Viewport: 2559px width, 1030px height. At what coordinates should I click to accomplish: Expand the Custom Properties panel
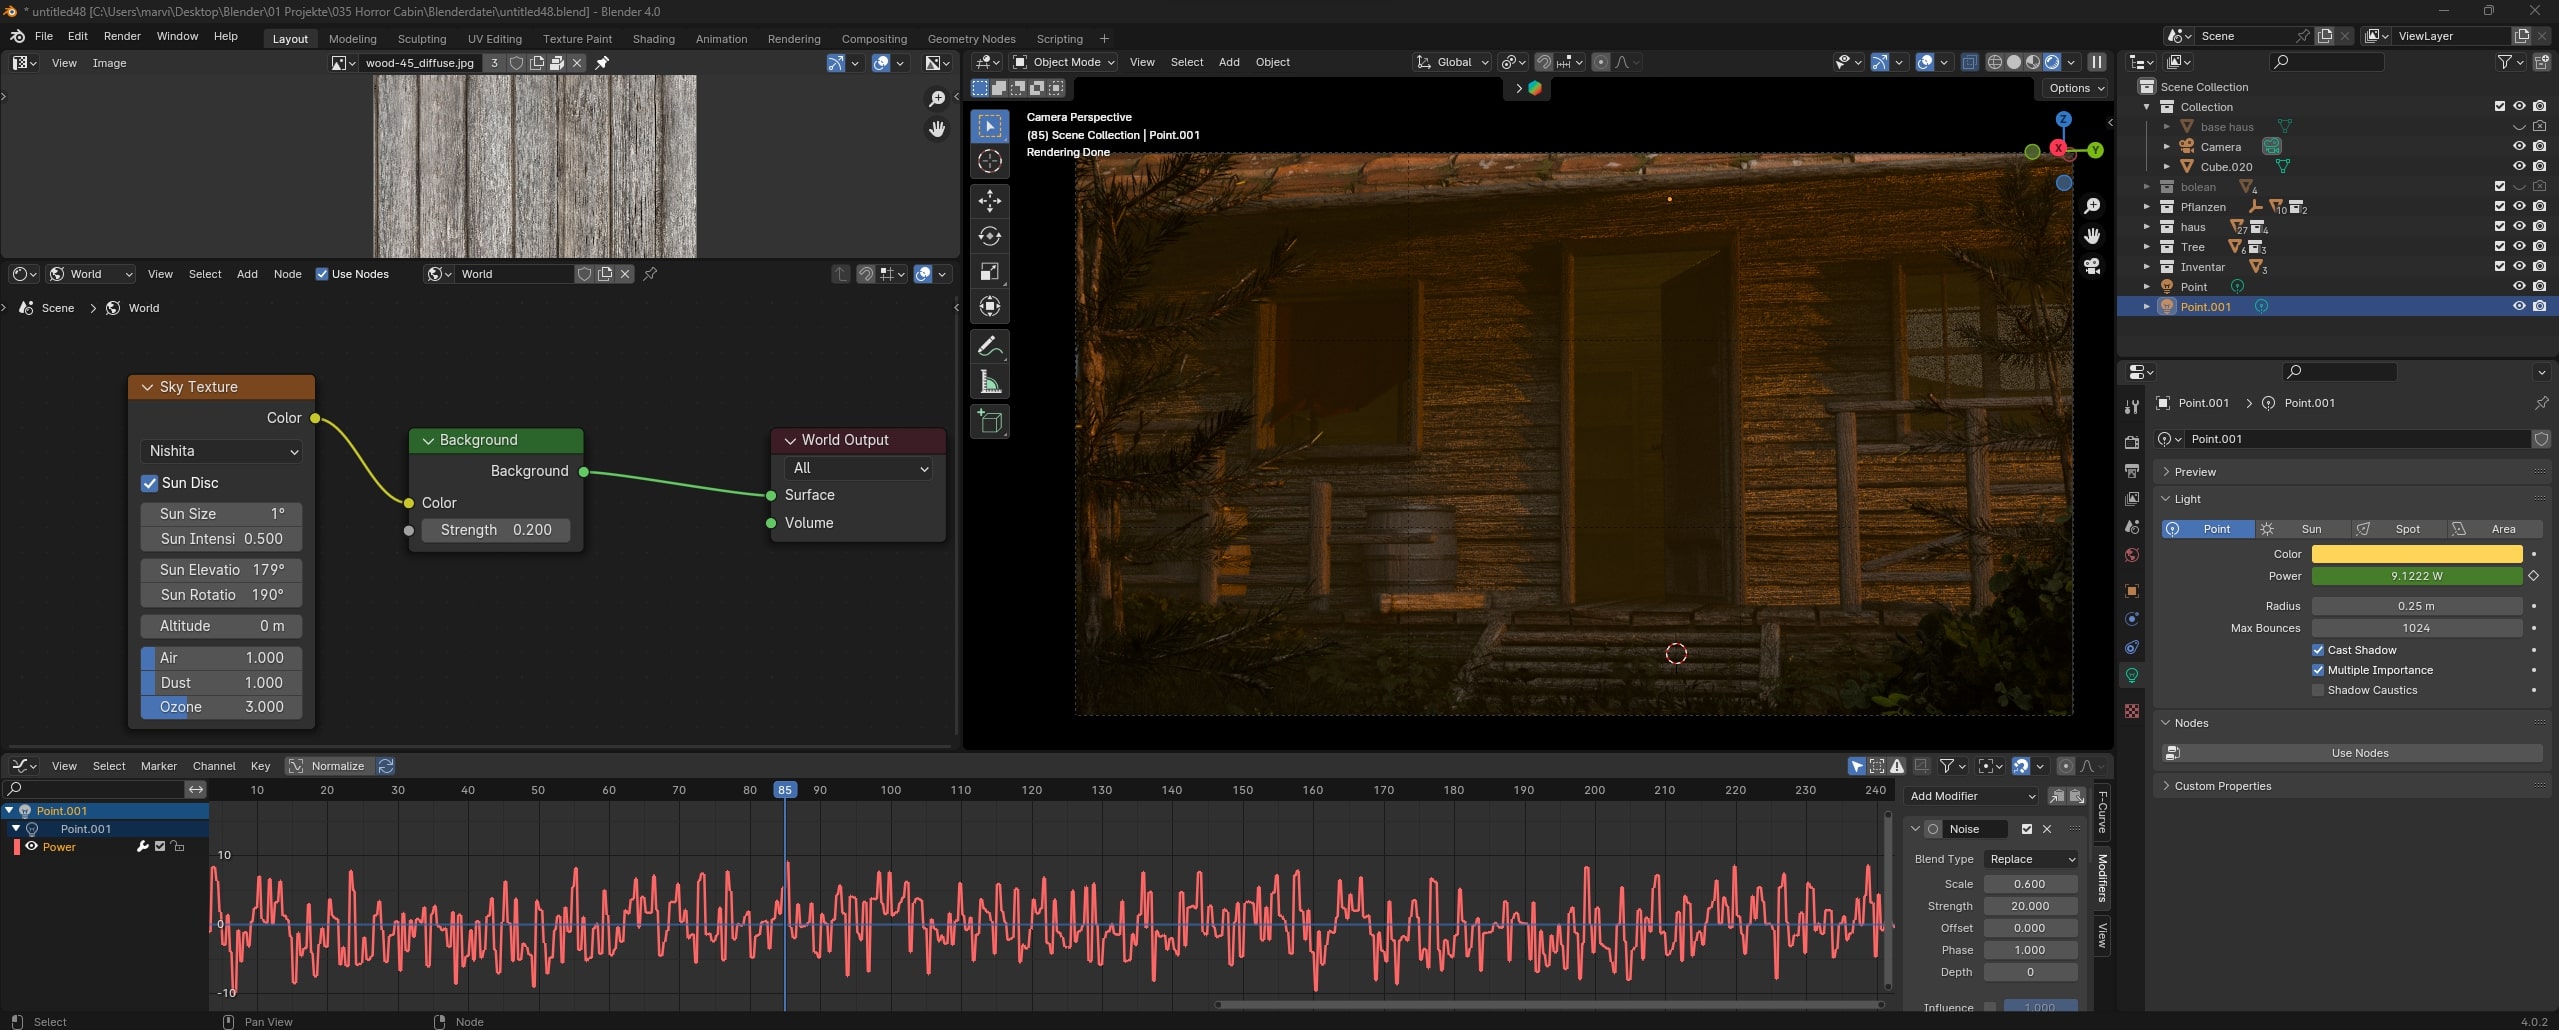pyautogui.click(x=2222, y=786)
